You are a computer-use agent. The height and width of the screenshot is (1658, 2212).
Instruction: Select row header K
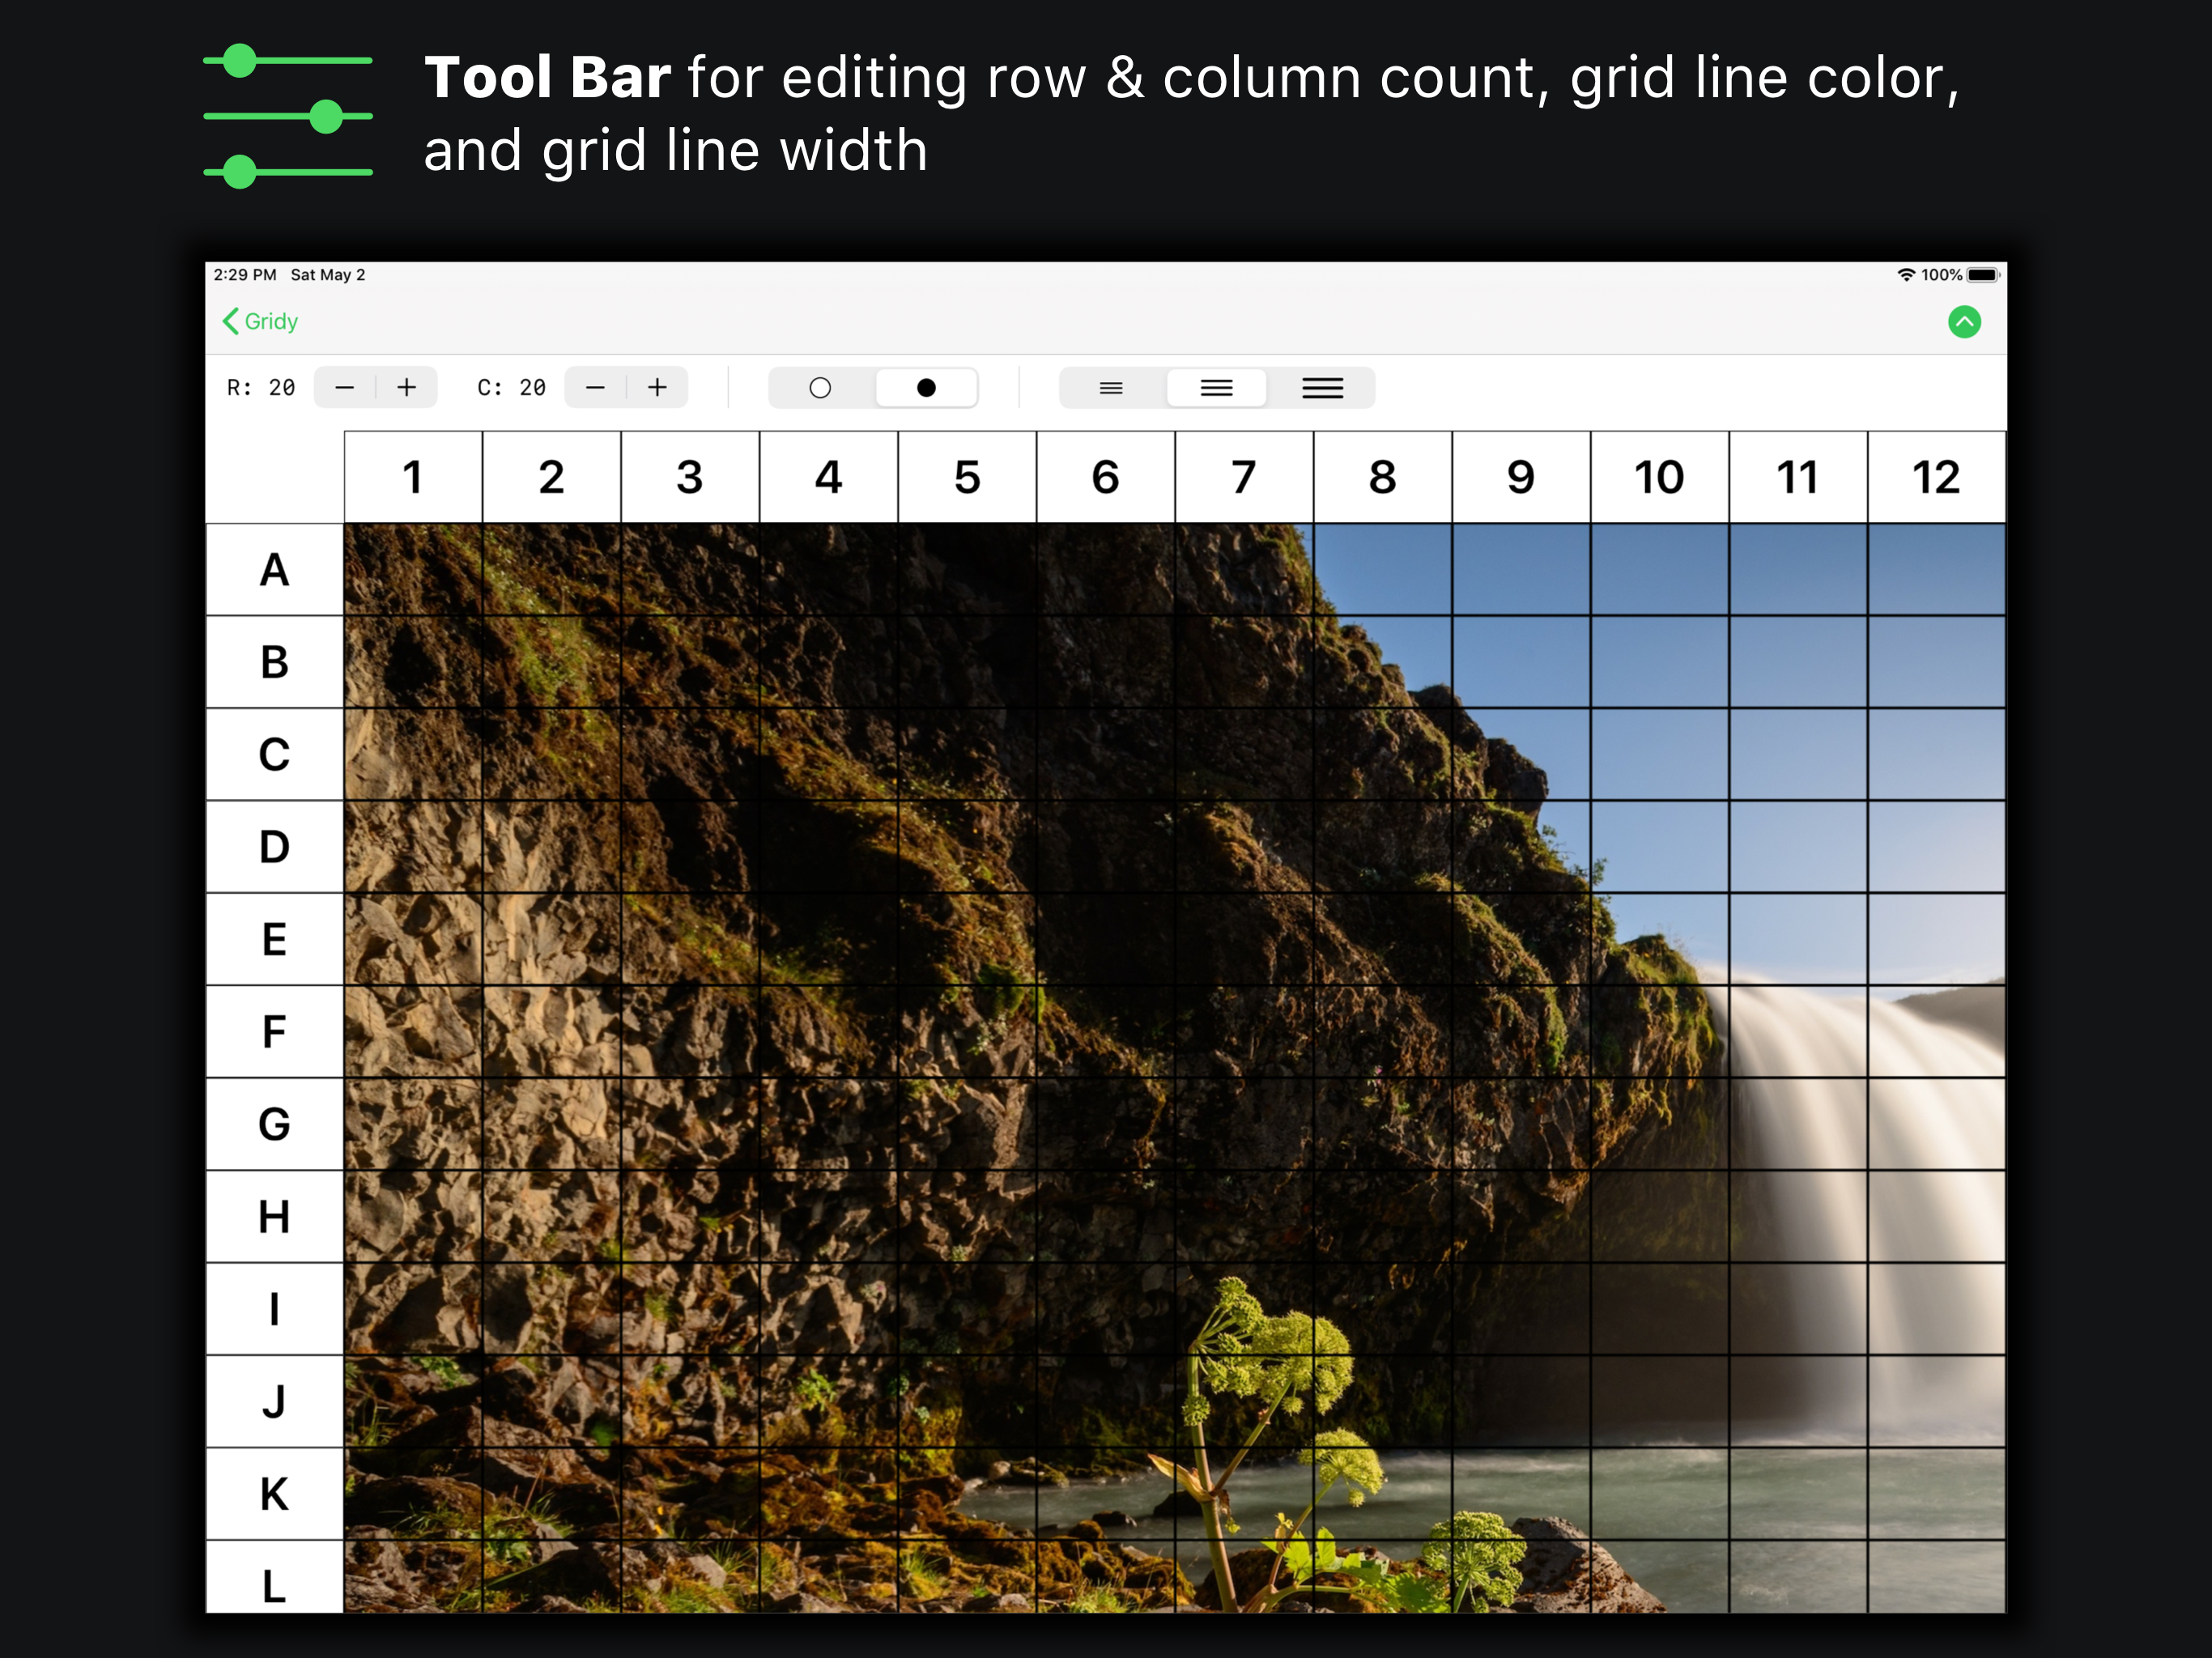pos(274,1494)
